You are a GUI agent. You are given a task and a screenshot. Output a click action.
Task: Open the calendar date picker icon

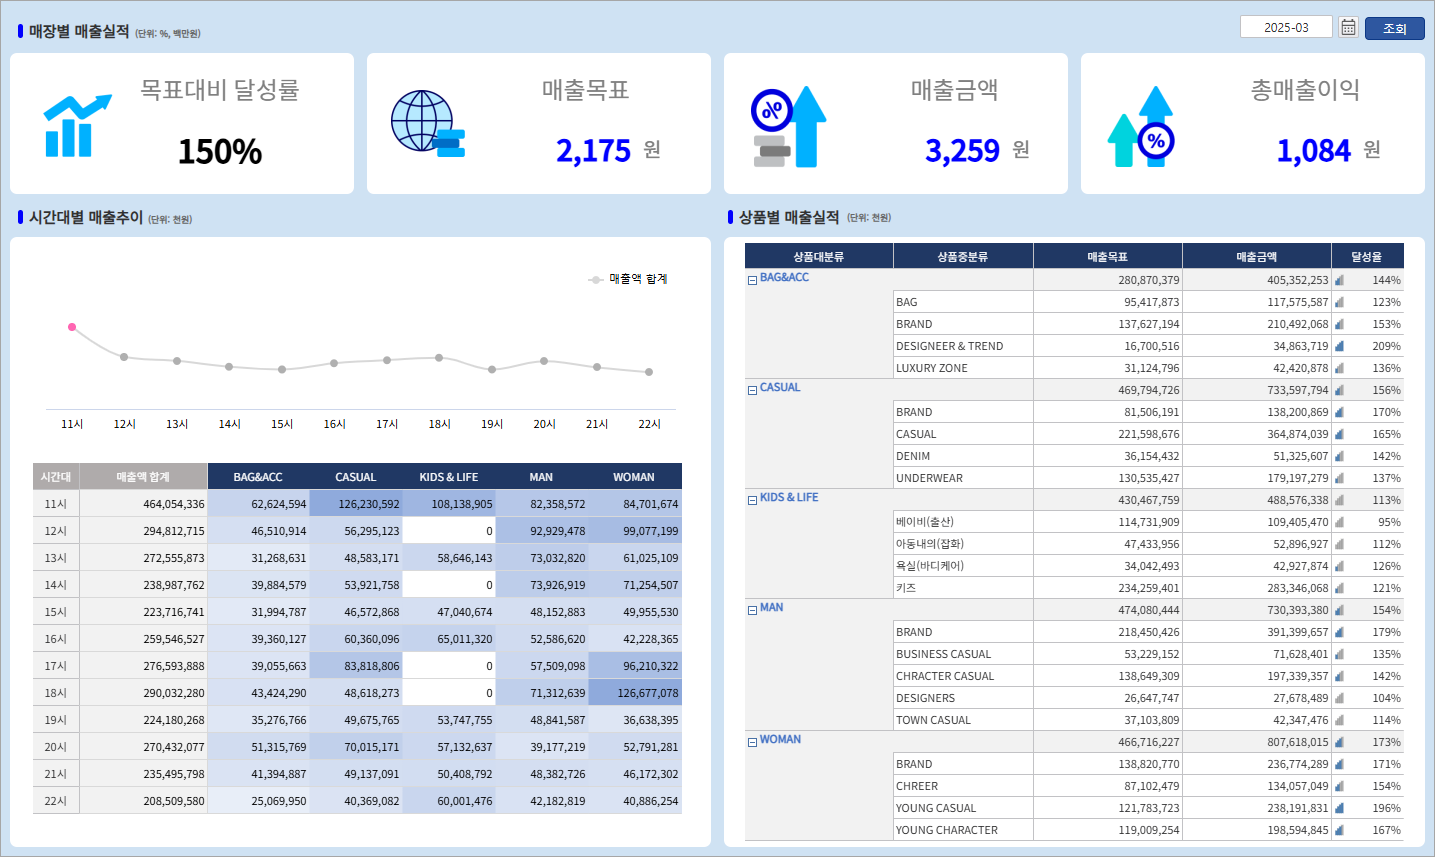point(1348,28)
